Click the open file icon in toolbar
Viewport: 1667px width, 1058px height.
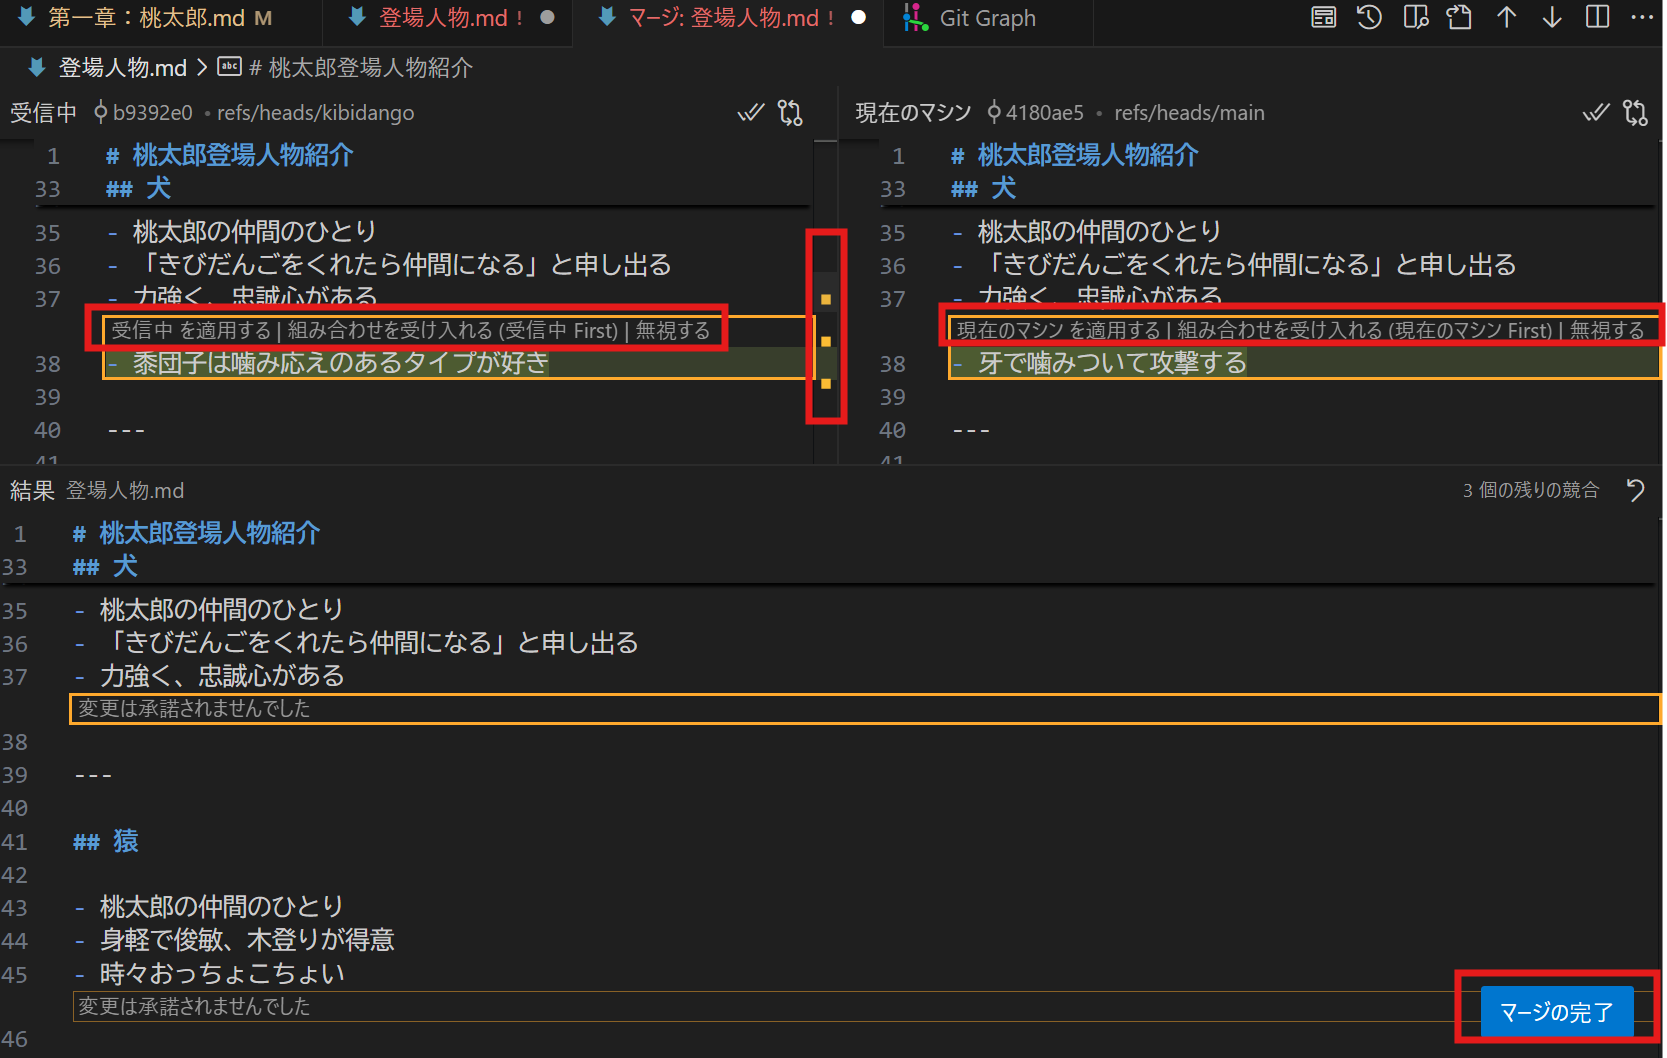[x=1460, y=18]
